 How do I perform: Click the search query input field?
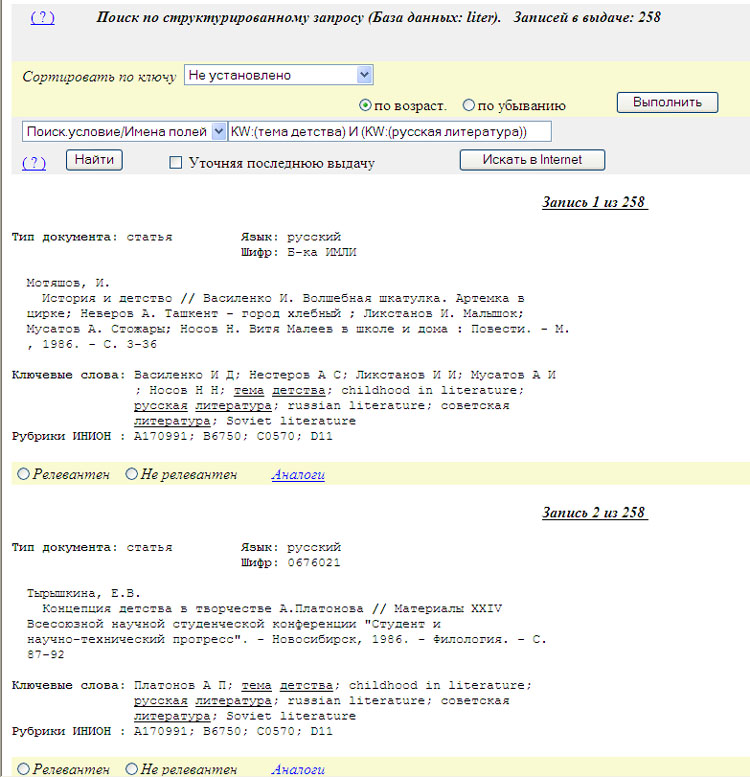pyautogui.click(x=389, y=131)
